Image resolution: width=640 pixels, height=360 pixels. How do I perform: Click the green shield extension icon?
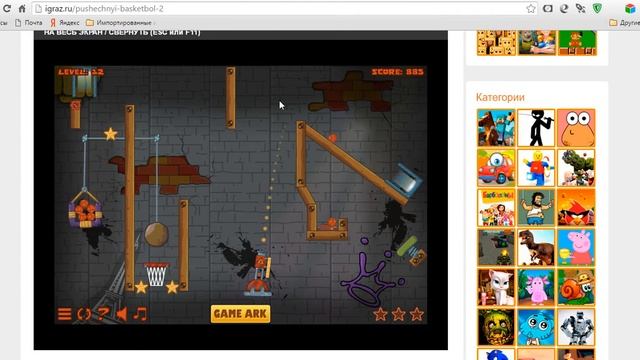click(597, 8)
